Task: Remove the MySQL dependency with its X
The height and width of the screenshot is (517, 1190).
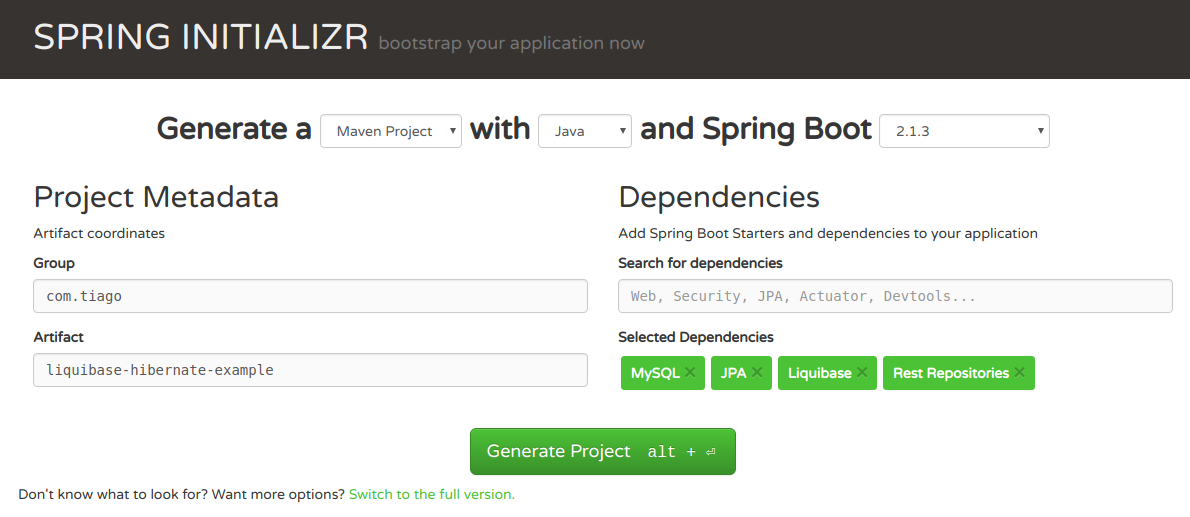Action: point(689,373)
